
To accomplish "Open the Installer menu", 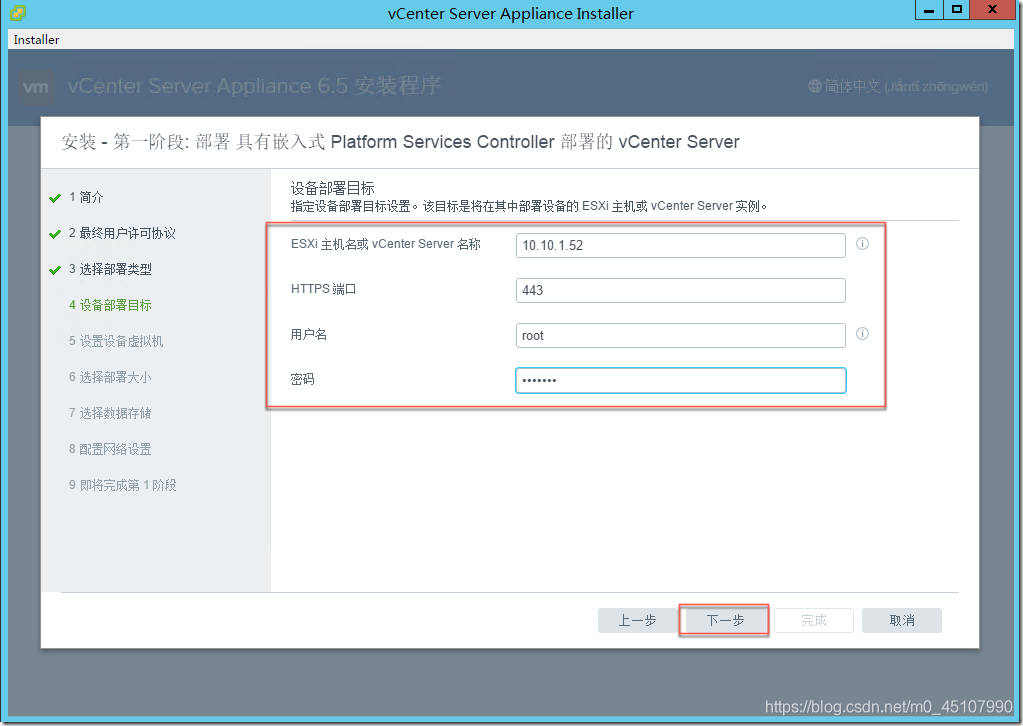I will [36, 40].
